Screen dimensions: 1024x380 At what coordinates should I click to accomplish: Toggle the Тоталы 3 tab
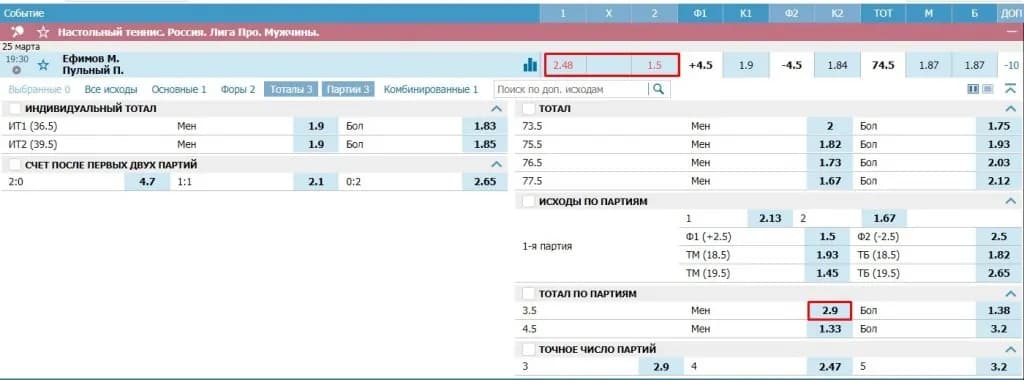pos(291,89)
